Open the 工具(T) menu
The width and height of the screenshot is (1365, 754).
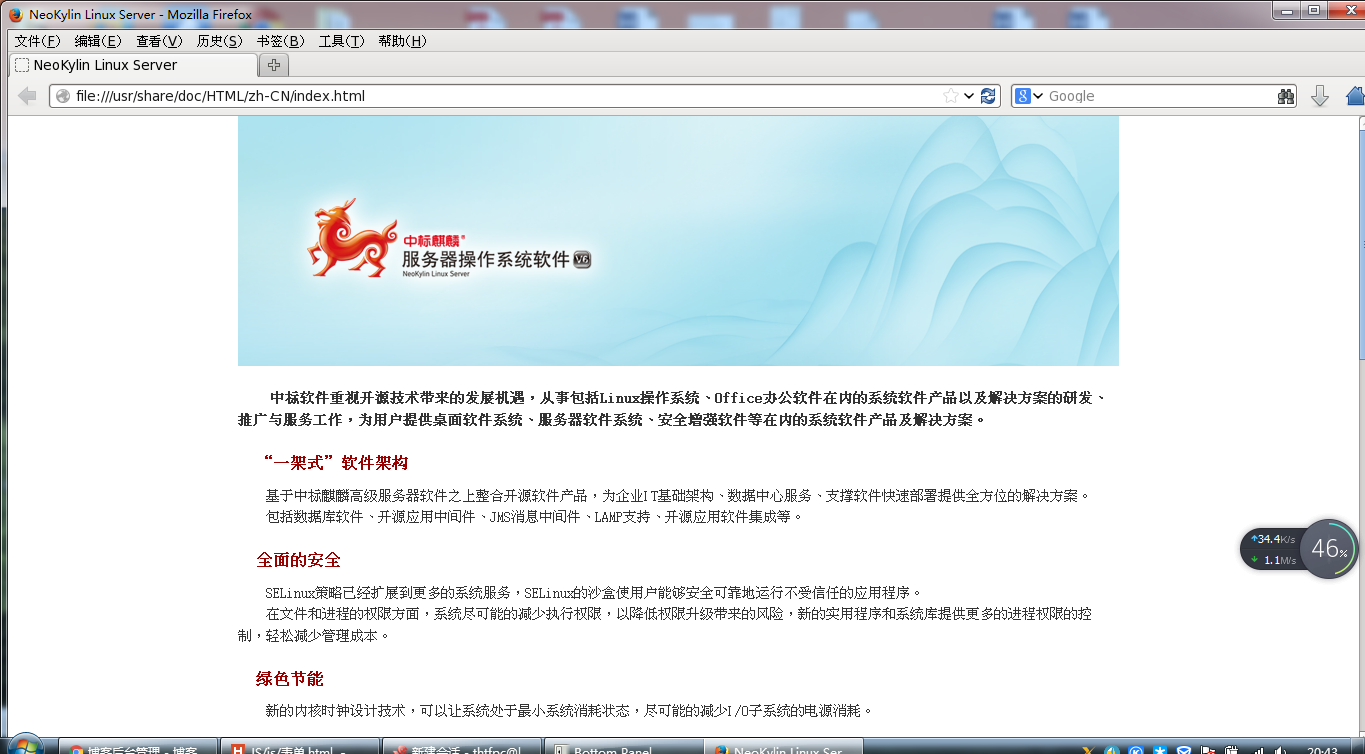tap(341, 41)
